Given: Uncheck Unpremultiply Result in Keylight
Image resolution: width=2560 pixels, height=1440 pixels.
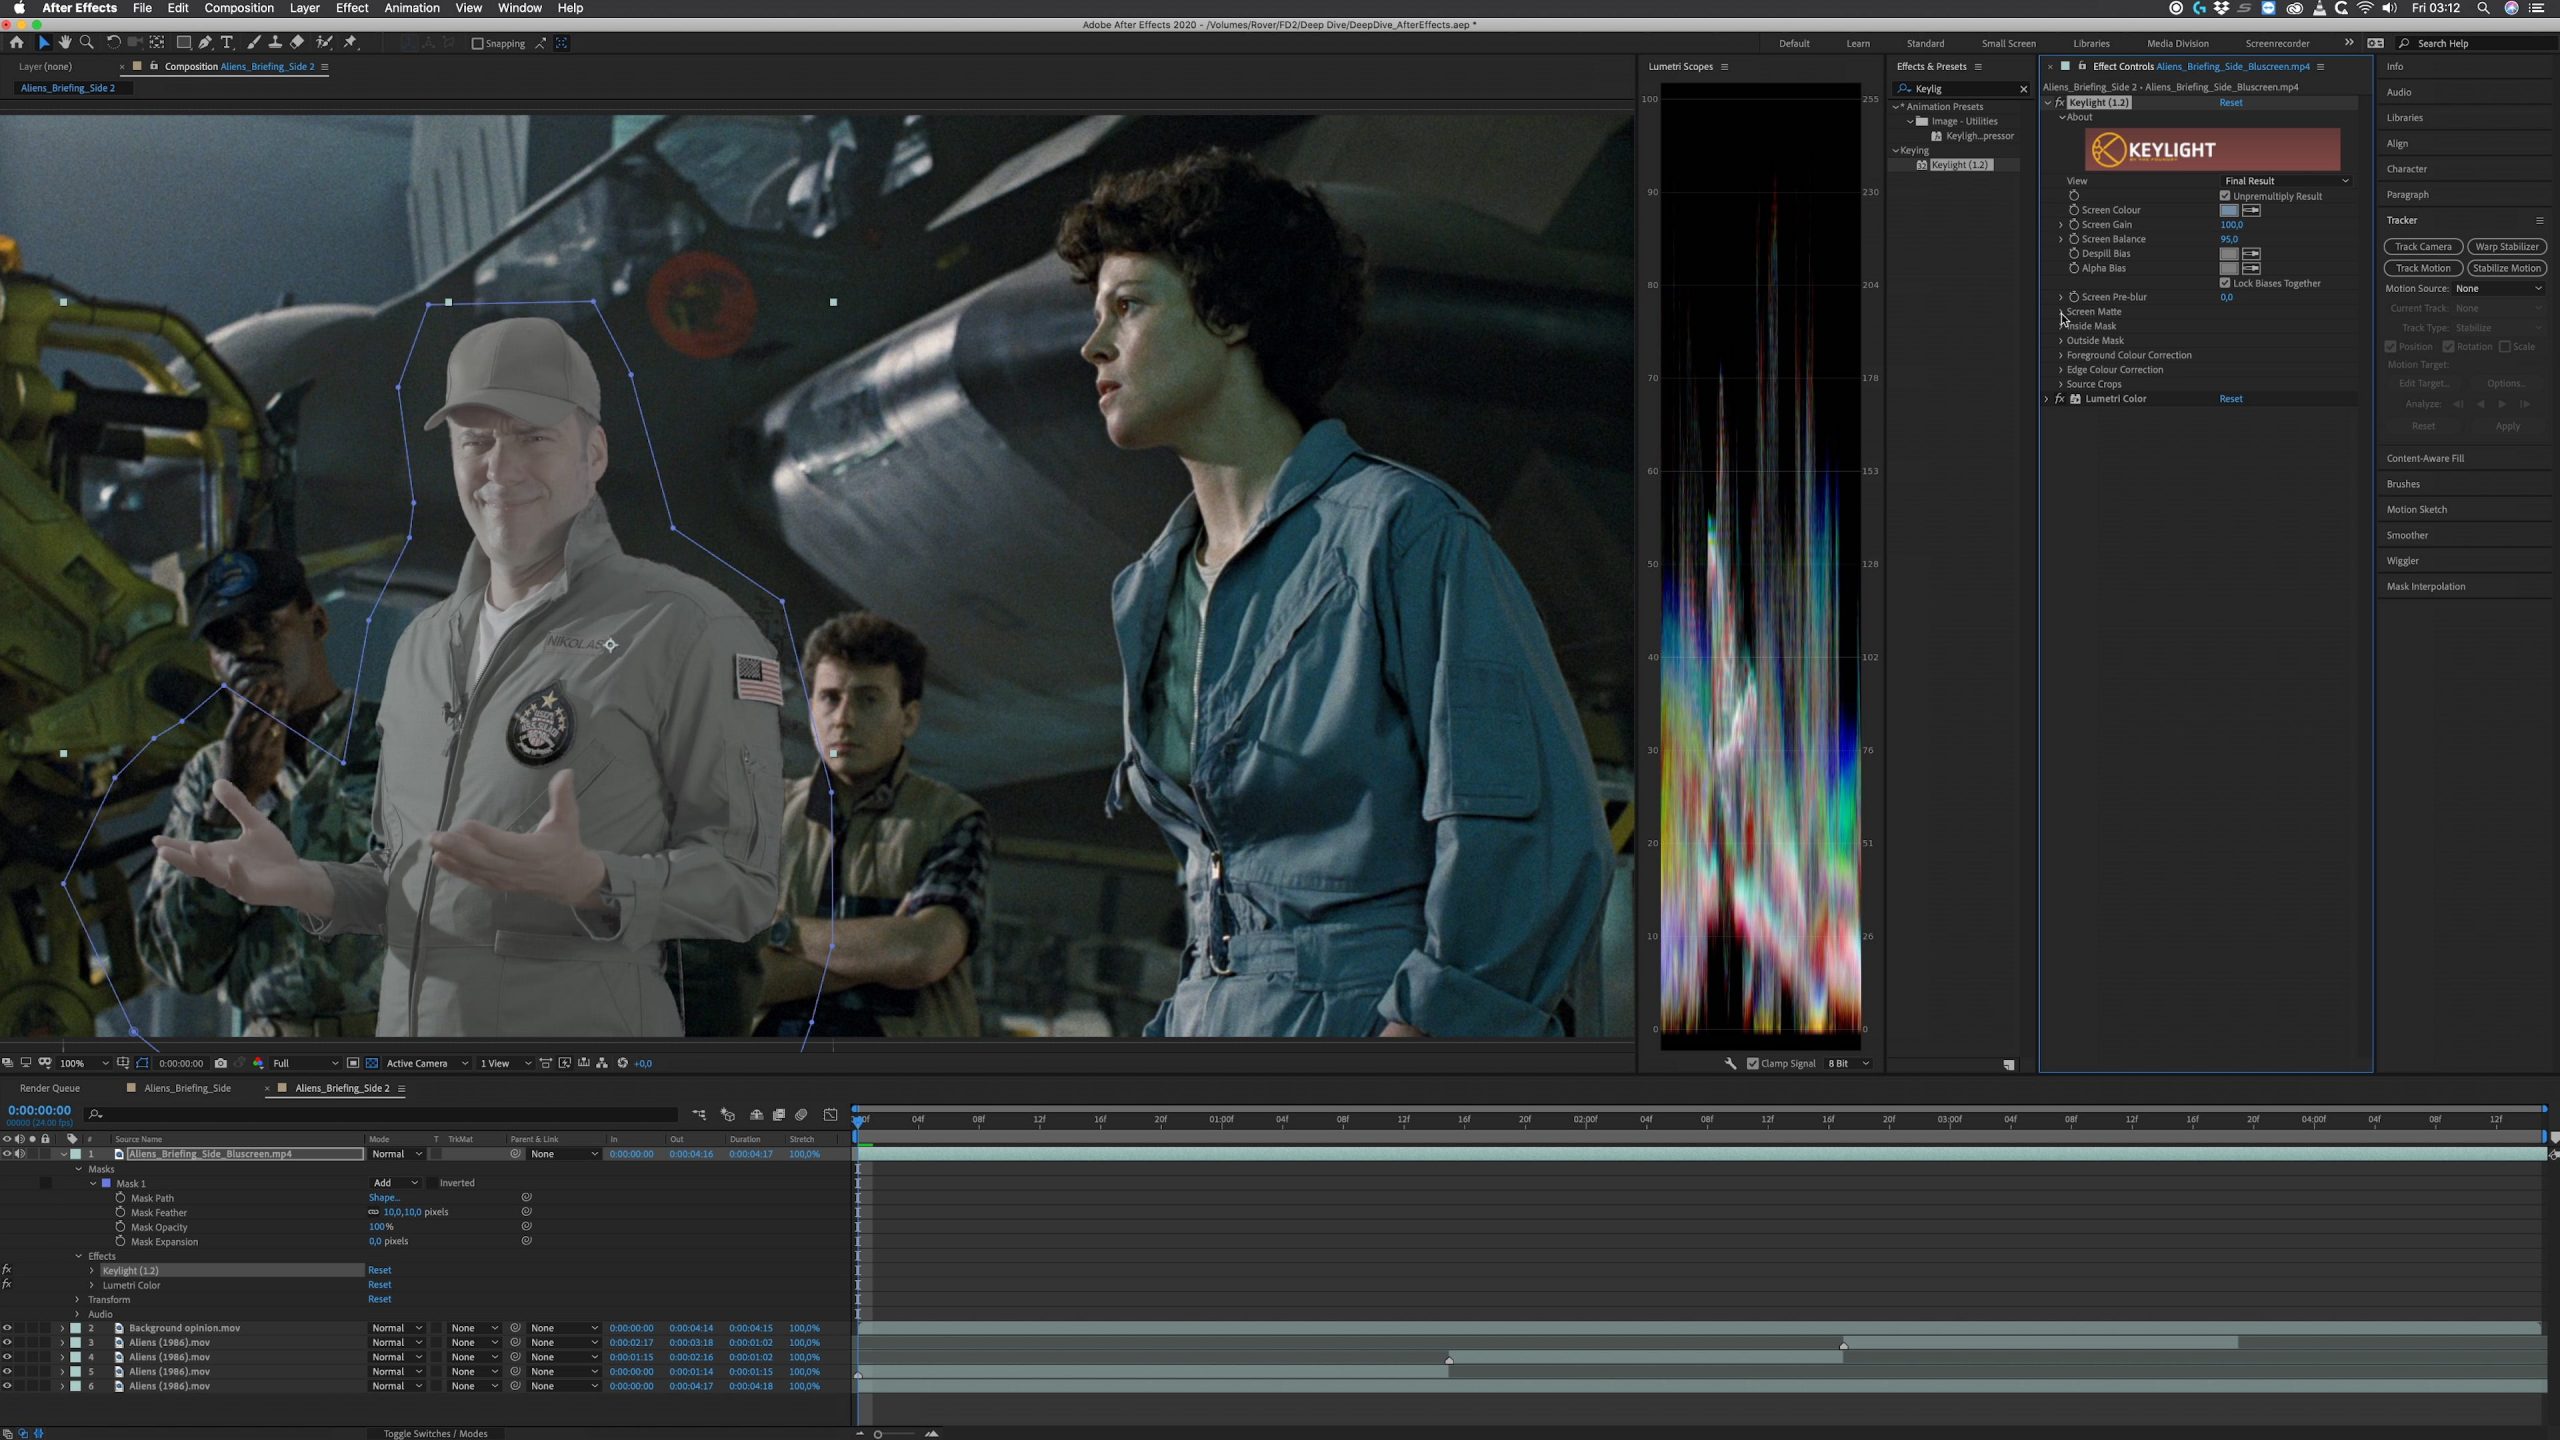Looking at the screenshot, I should coord(2225,196).
